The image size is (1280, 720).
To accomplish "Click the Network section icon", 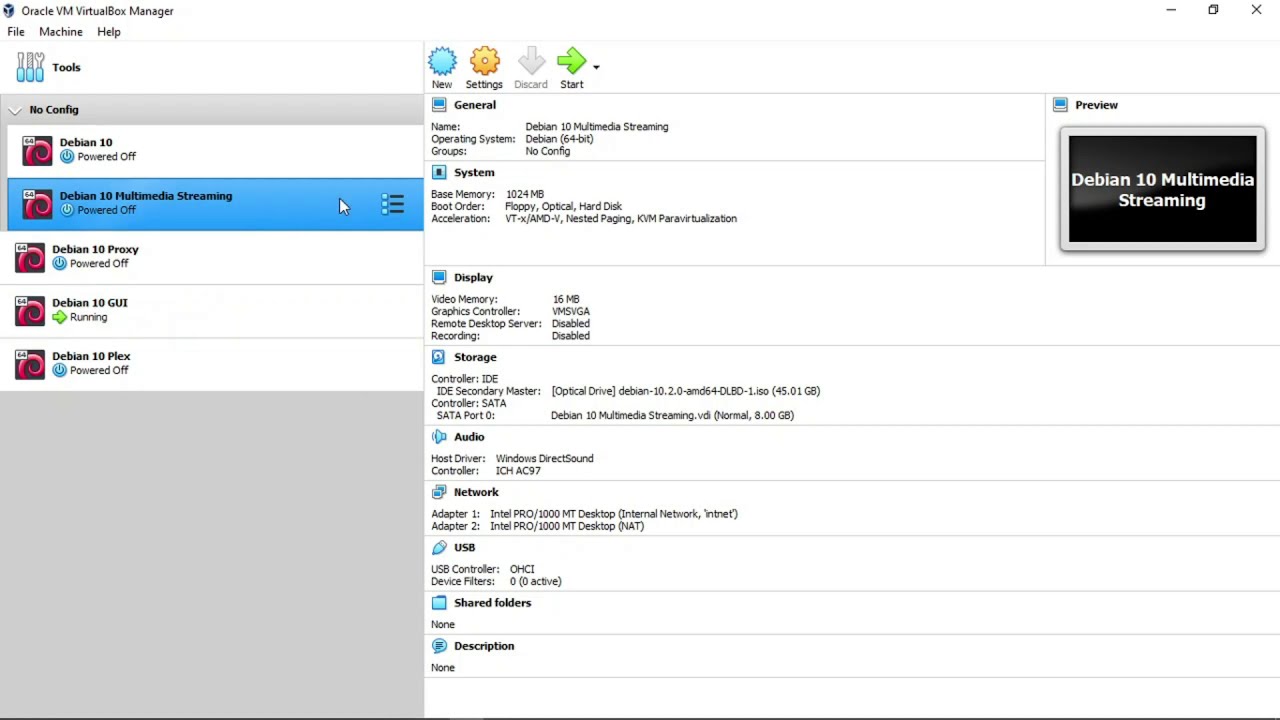I will 439,492.
